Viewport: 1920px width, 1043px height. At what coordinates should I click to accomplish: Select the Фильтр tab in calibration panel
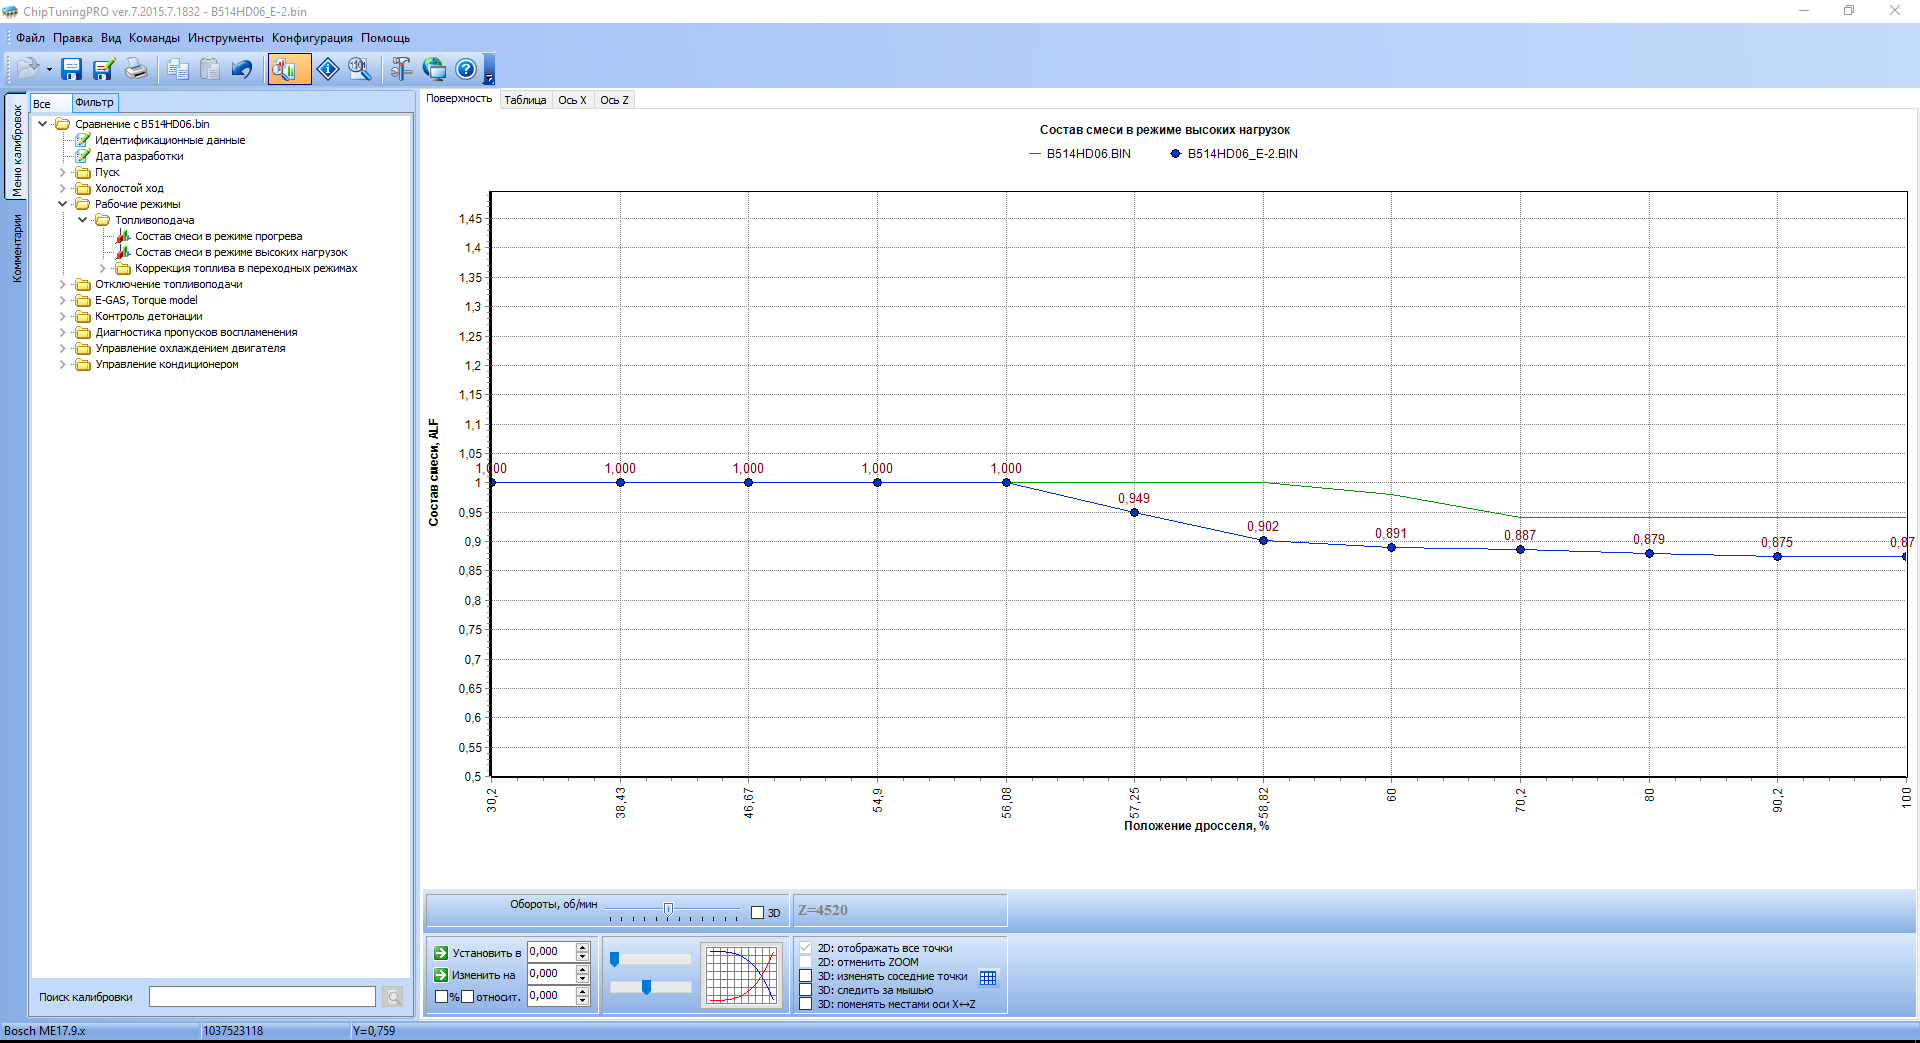tap(94, 103)
